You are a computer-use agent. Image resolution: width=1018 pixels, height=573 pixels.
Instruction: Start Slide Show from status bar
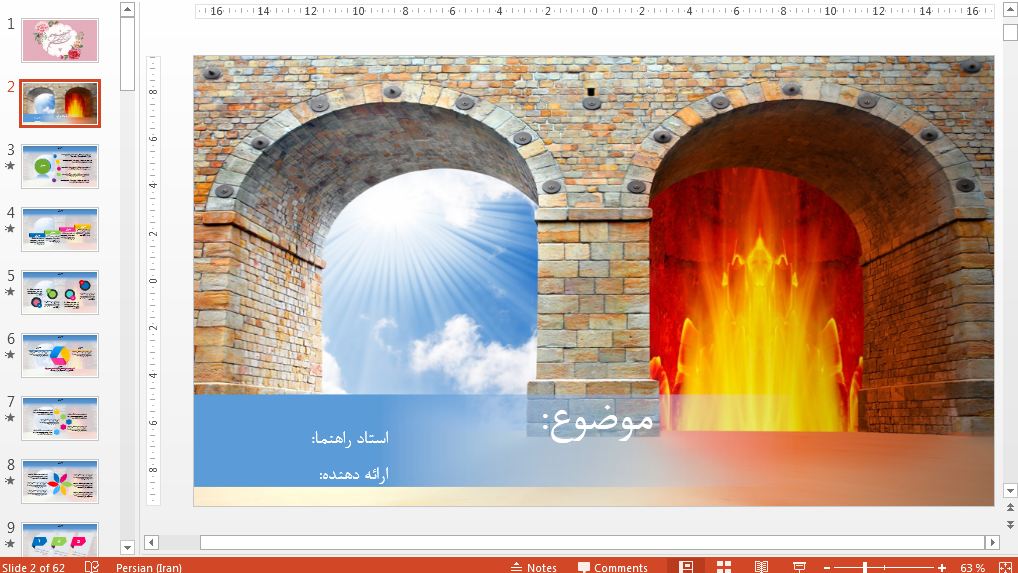point(799,567)
